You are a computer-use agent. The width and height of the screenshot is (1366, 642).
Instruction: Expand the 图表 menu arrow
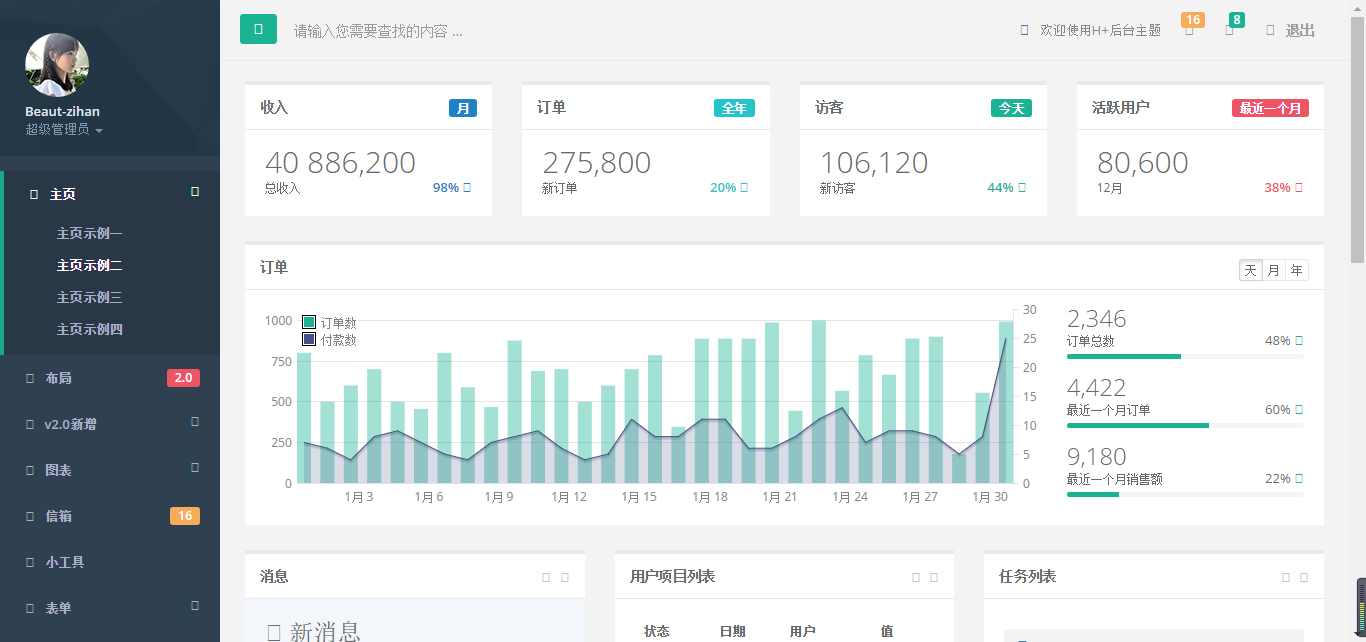[195, 467]
